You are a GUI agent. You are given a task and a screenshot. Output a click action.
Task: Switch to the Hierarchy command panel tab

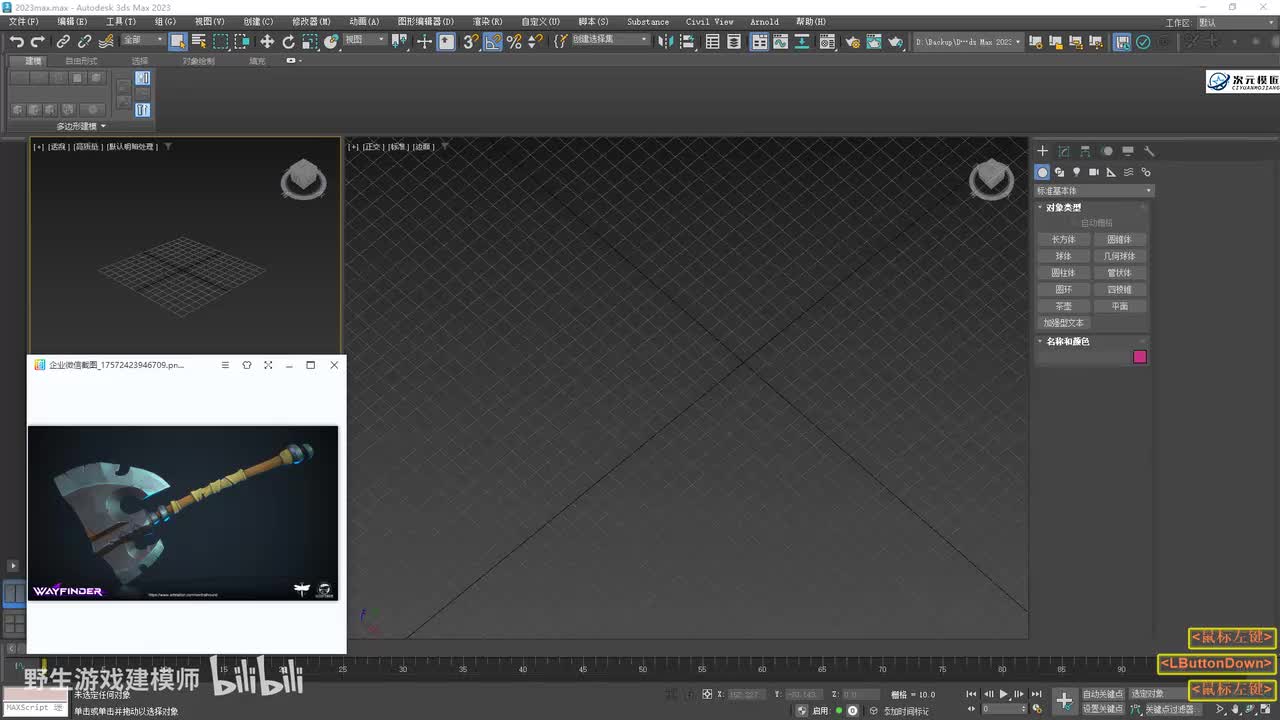point(1085,151)
